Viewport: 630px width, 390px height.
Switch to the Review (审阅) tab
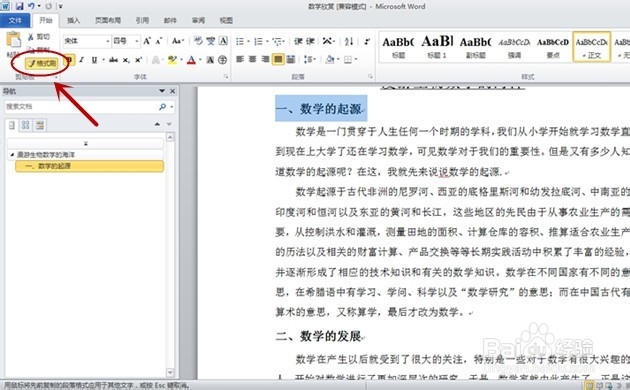pyautogui.click(x=198, y=20)
